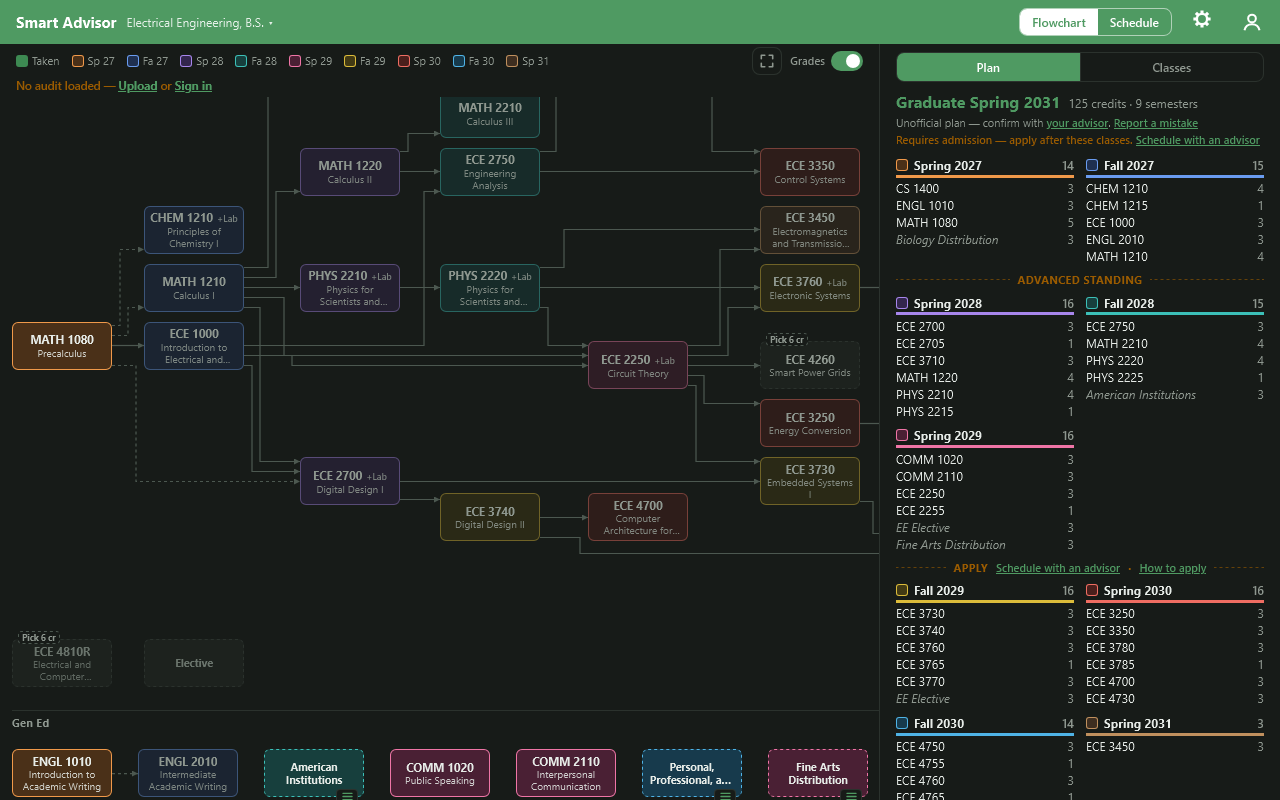
Task: Click the Elective placeholder node
Action: point(194,663)
